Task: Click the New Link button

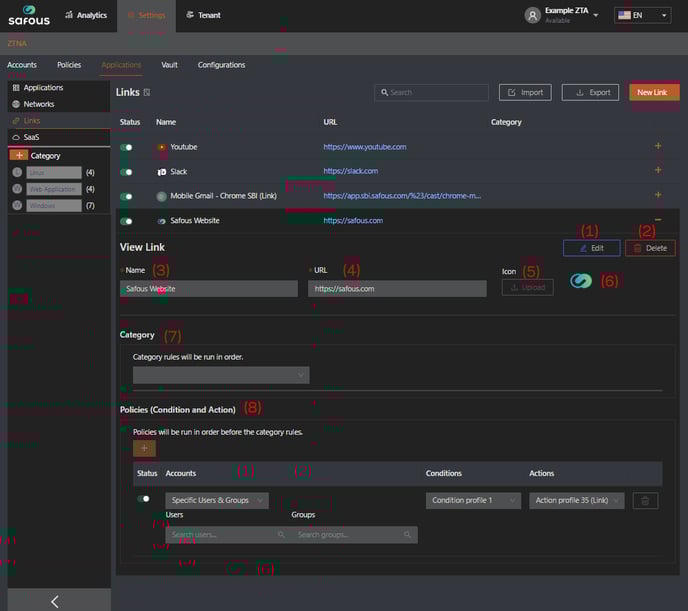Action: click(x=654, y=92)
